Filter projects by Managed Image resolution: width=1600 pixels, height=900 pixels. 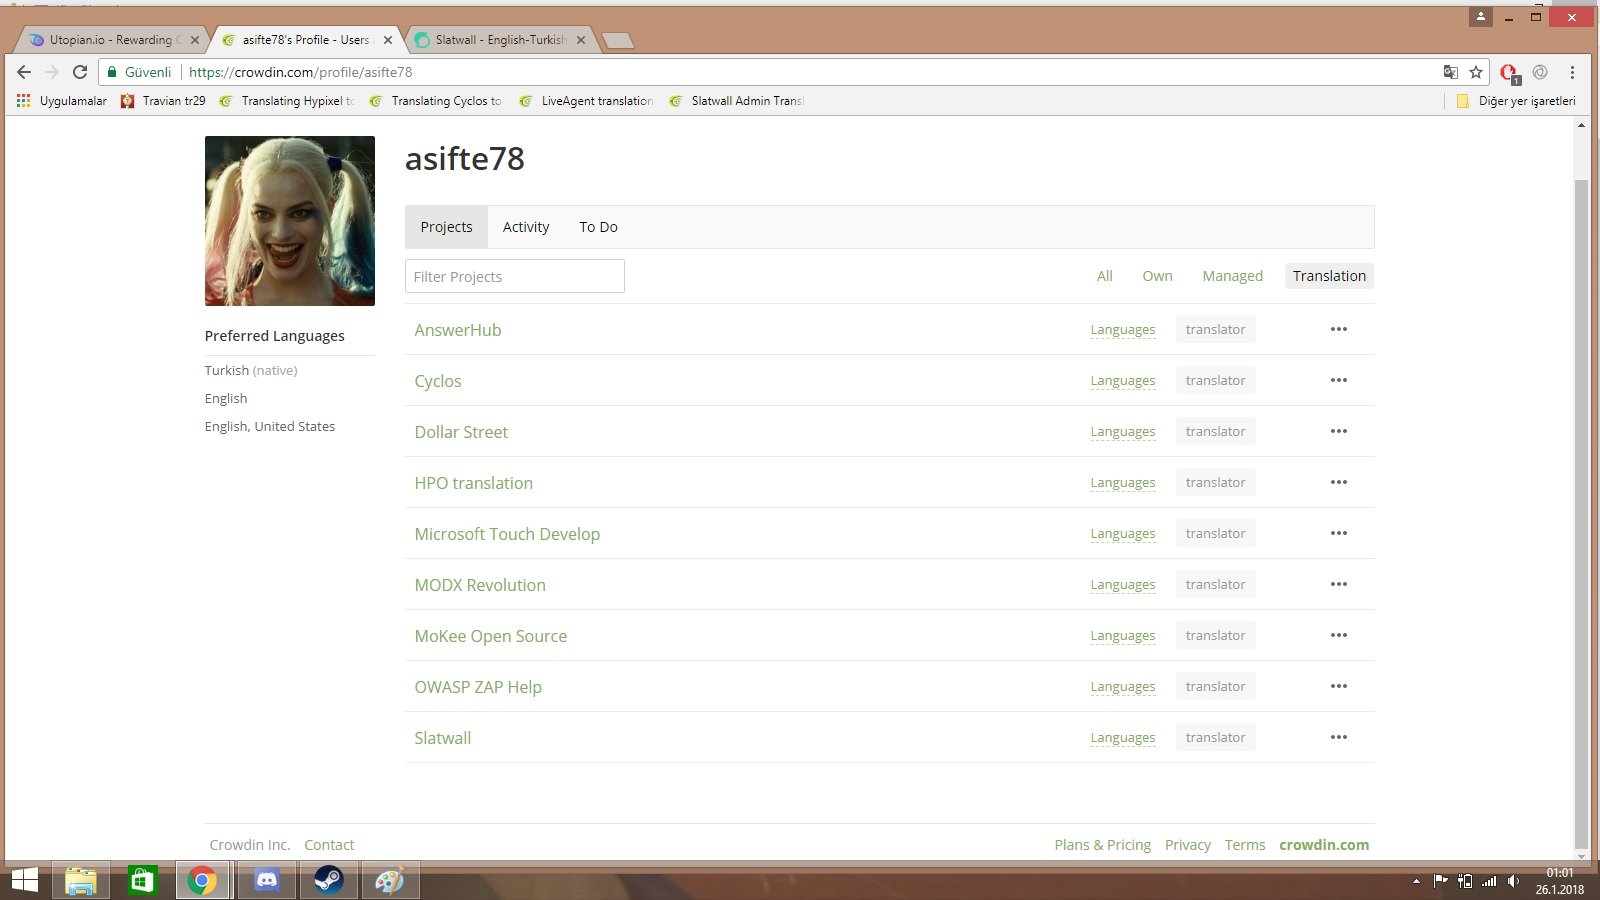(1232, 276)
